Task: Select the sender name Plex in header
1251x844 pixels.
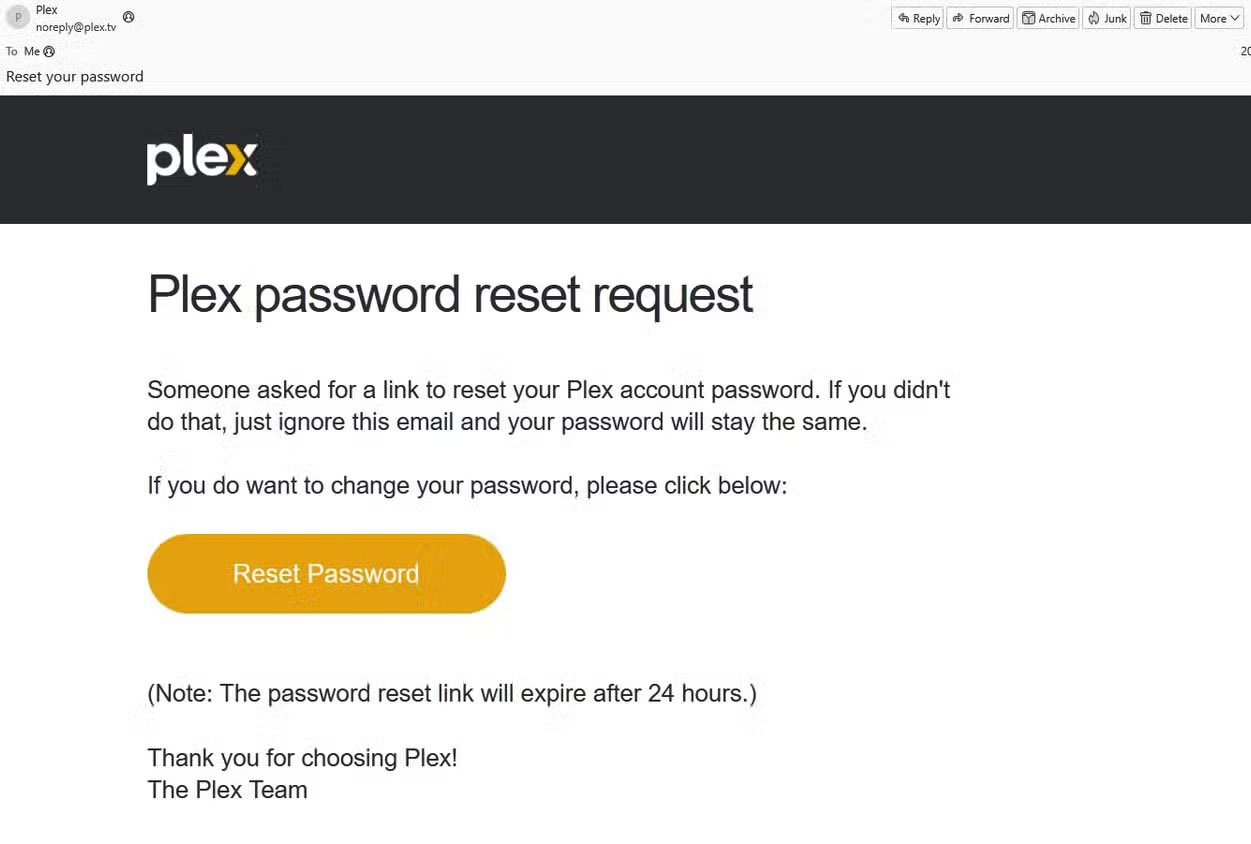Action: point(47,10)
